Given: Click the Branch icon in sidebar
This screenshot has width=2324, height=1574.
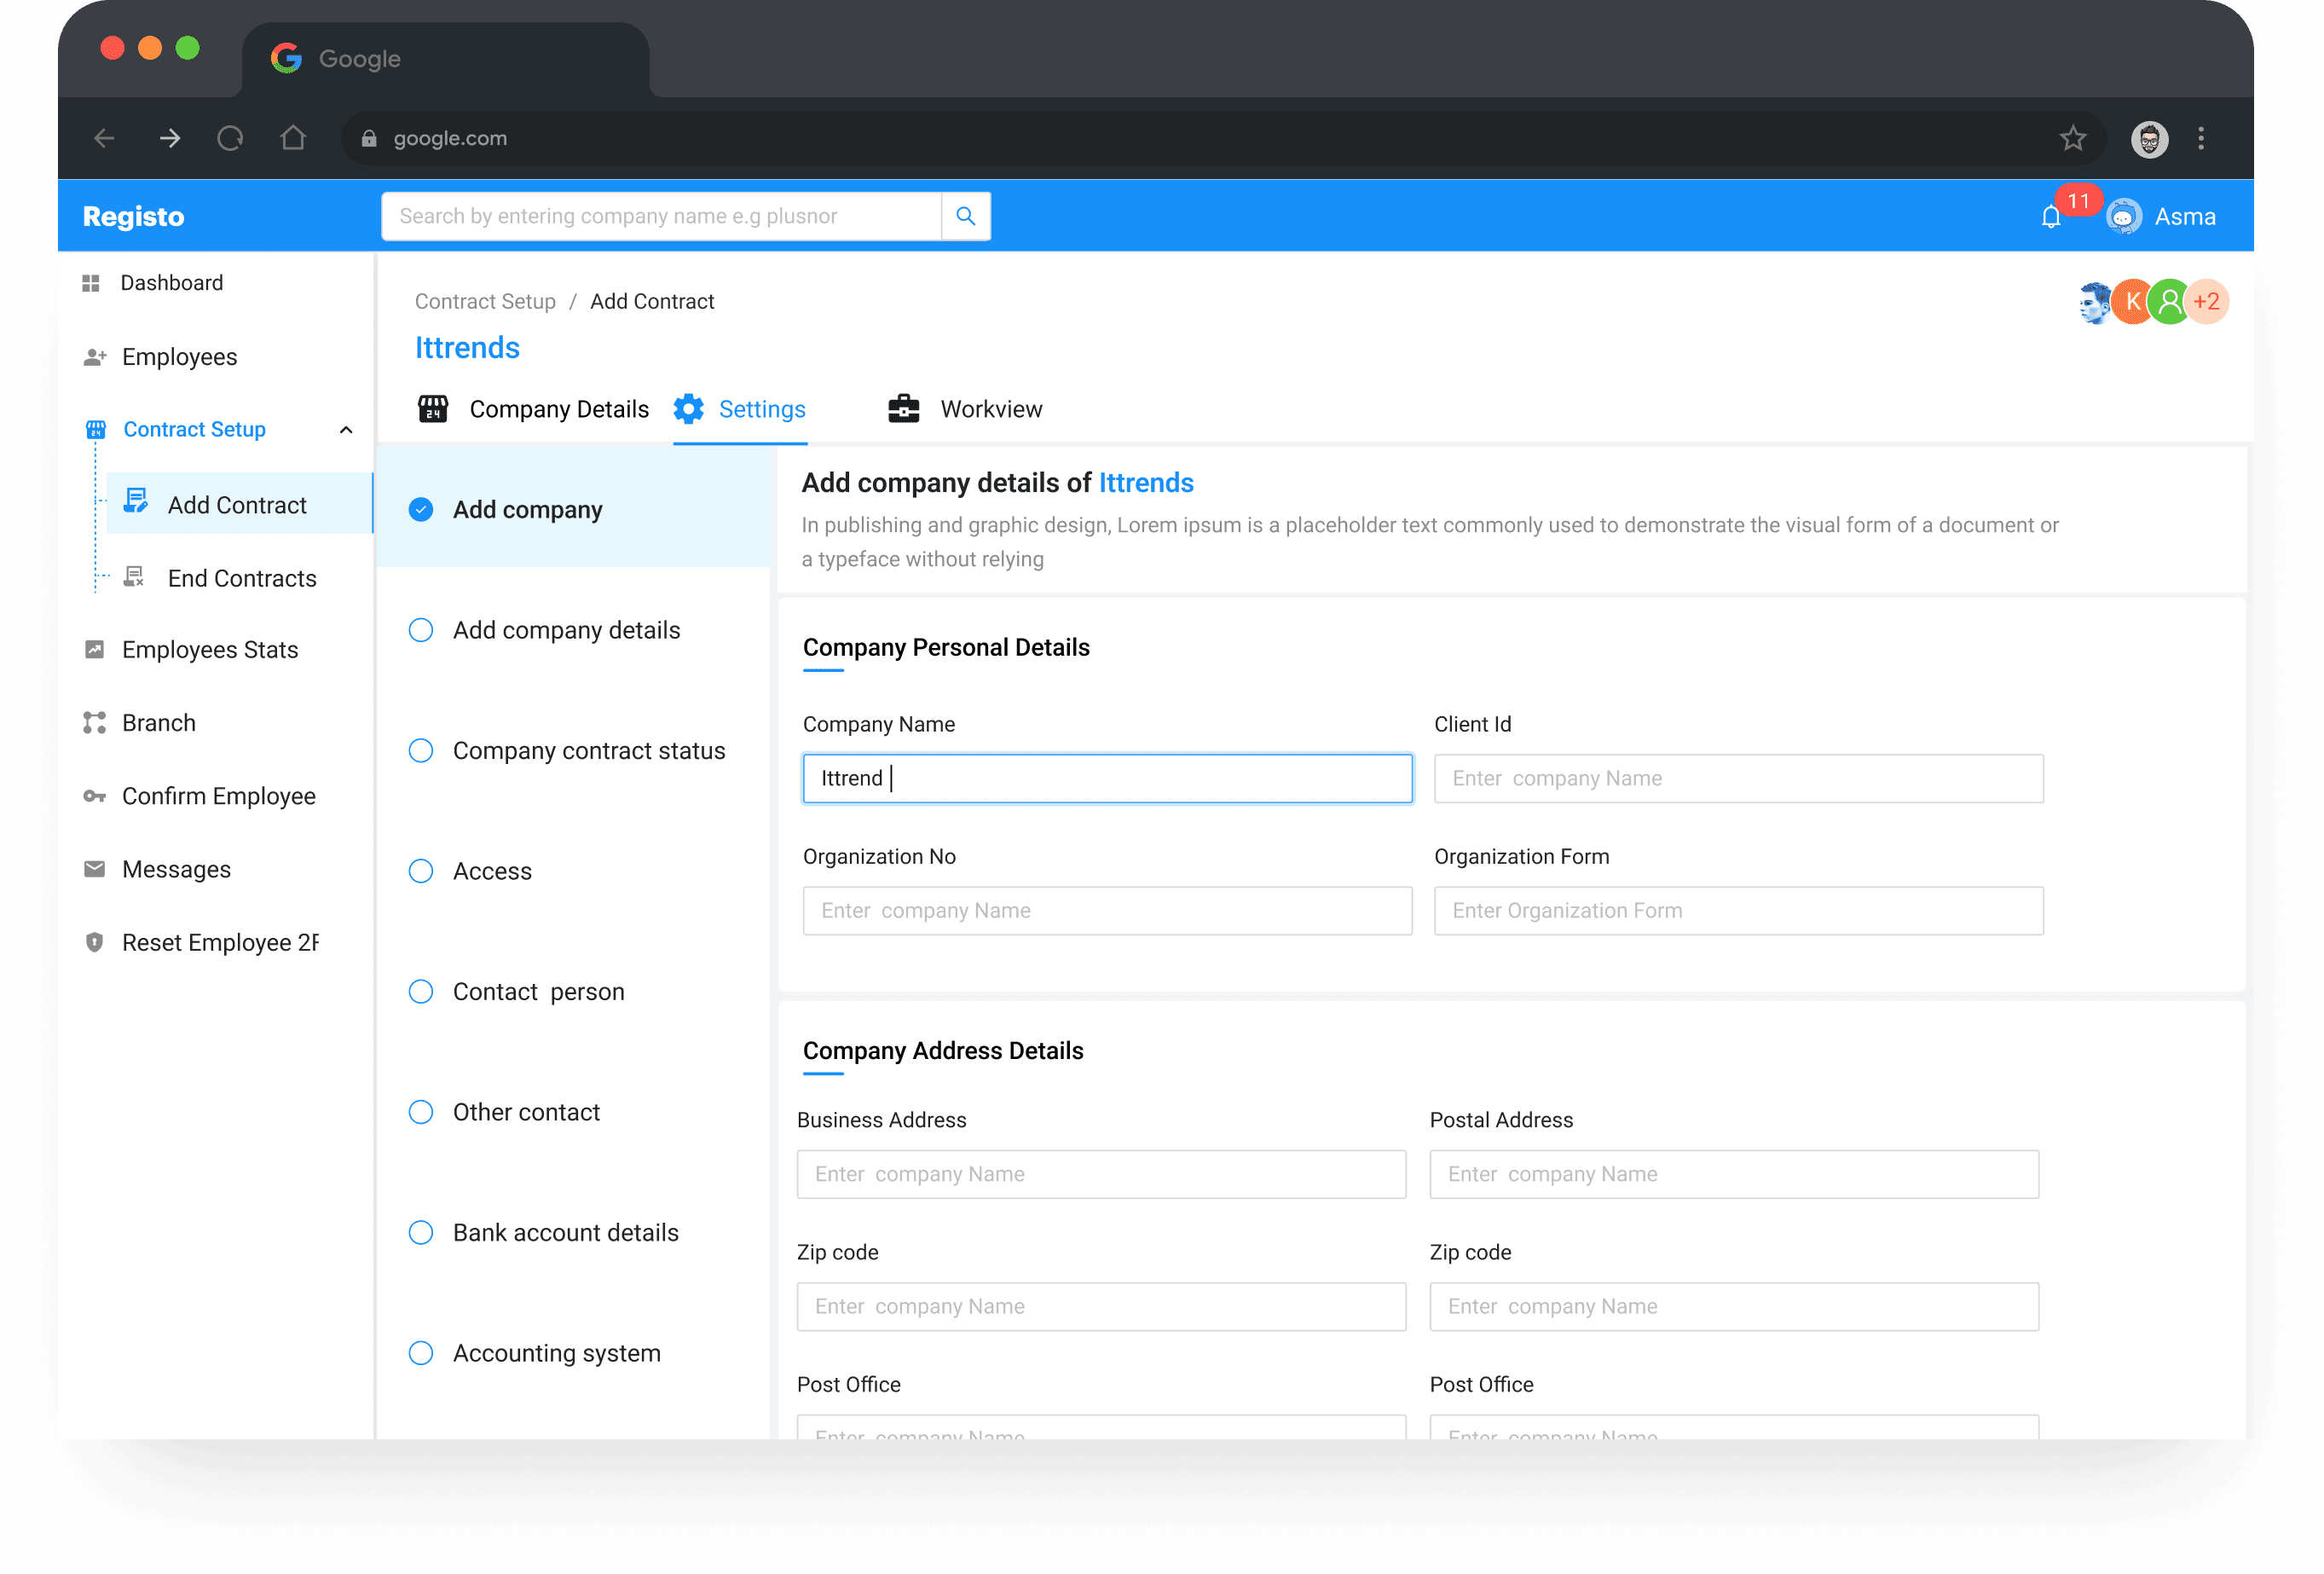Looking at the screenshot, I should (95, 723).
